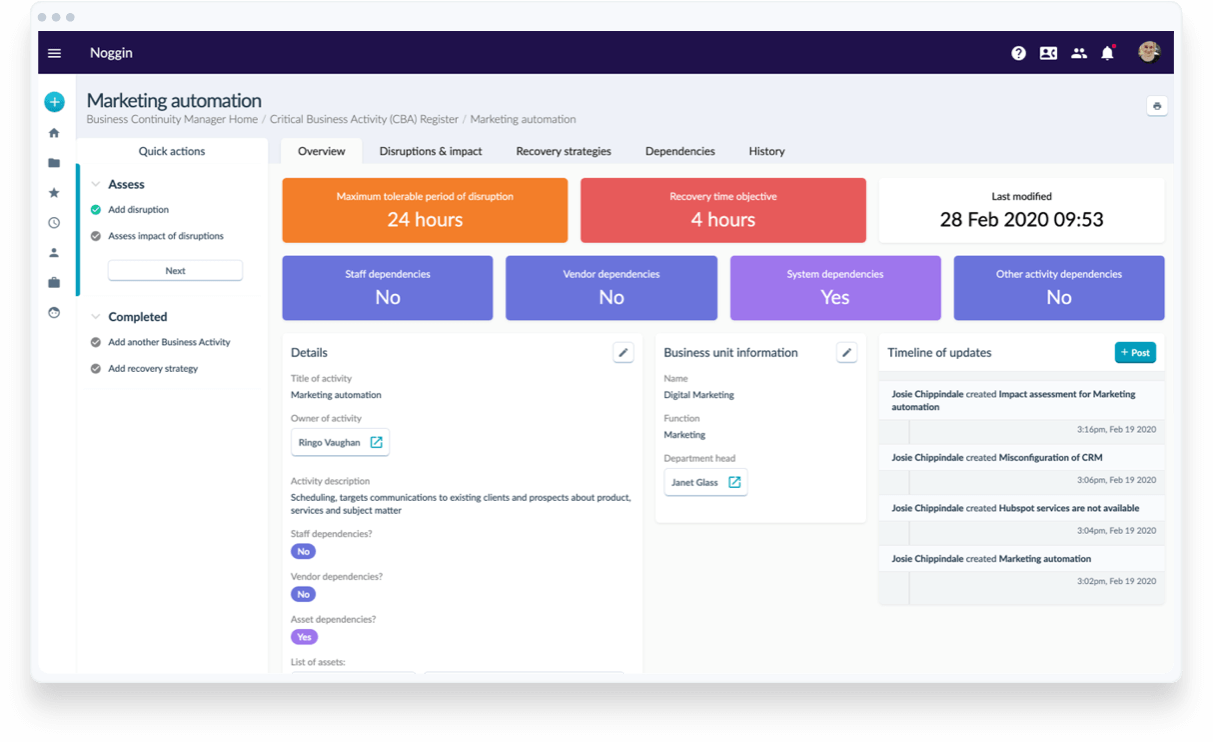Collapse the Completed section chevron
The image size is (1213, 742).
[x=96, y=317]
